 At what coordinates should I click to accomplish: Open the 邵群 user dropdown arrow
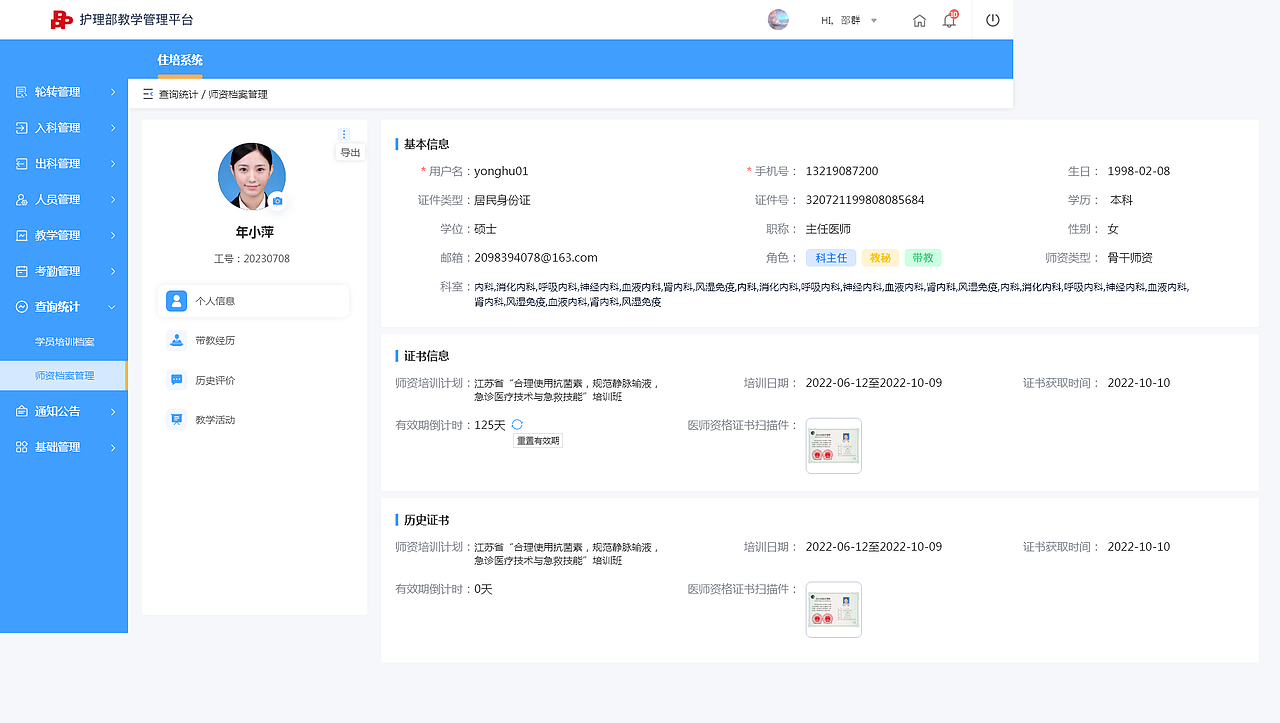(873, 19)
